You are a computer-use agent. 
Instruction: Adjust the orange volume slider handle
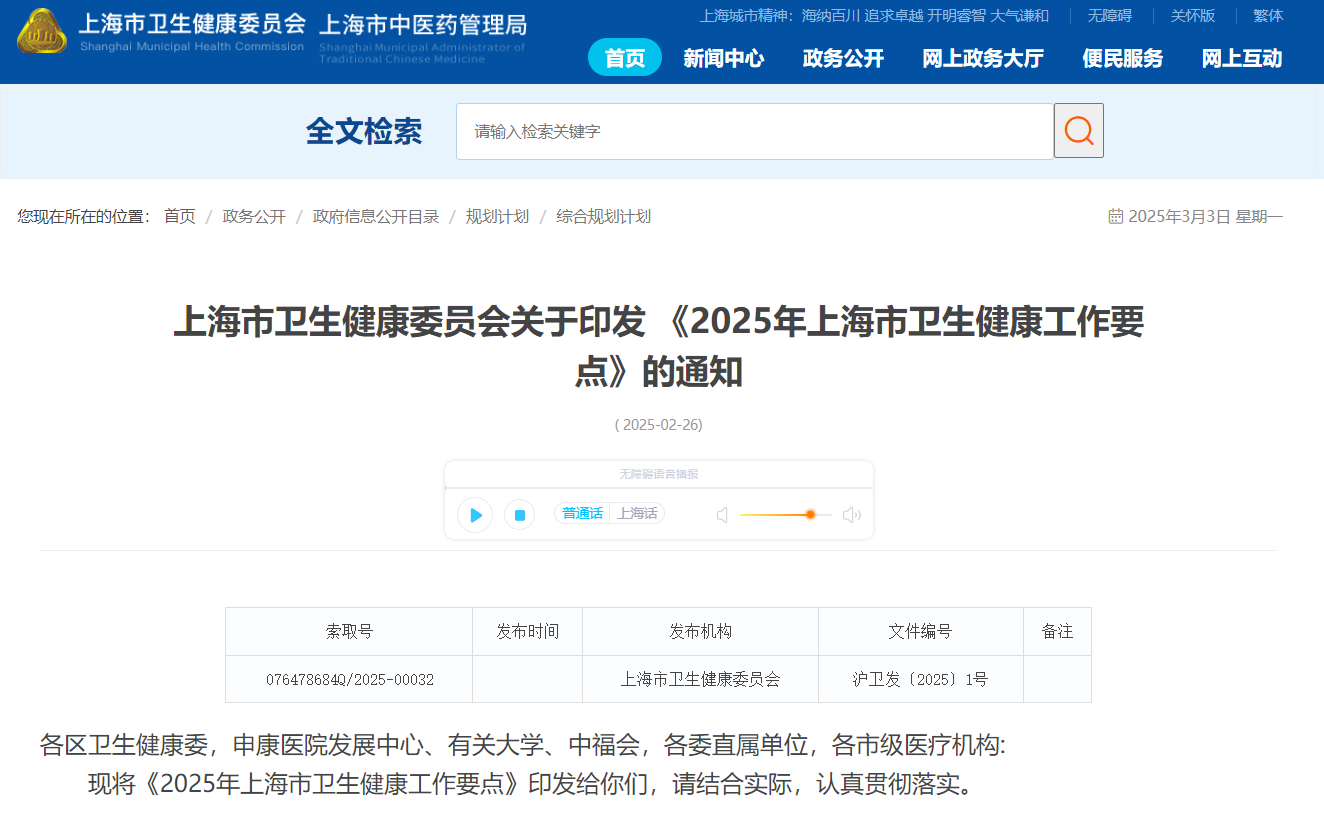810,514
